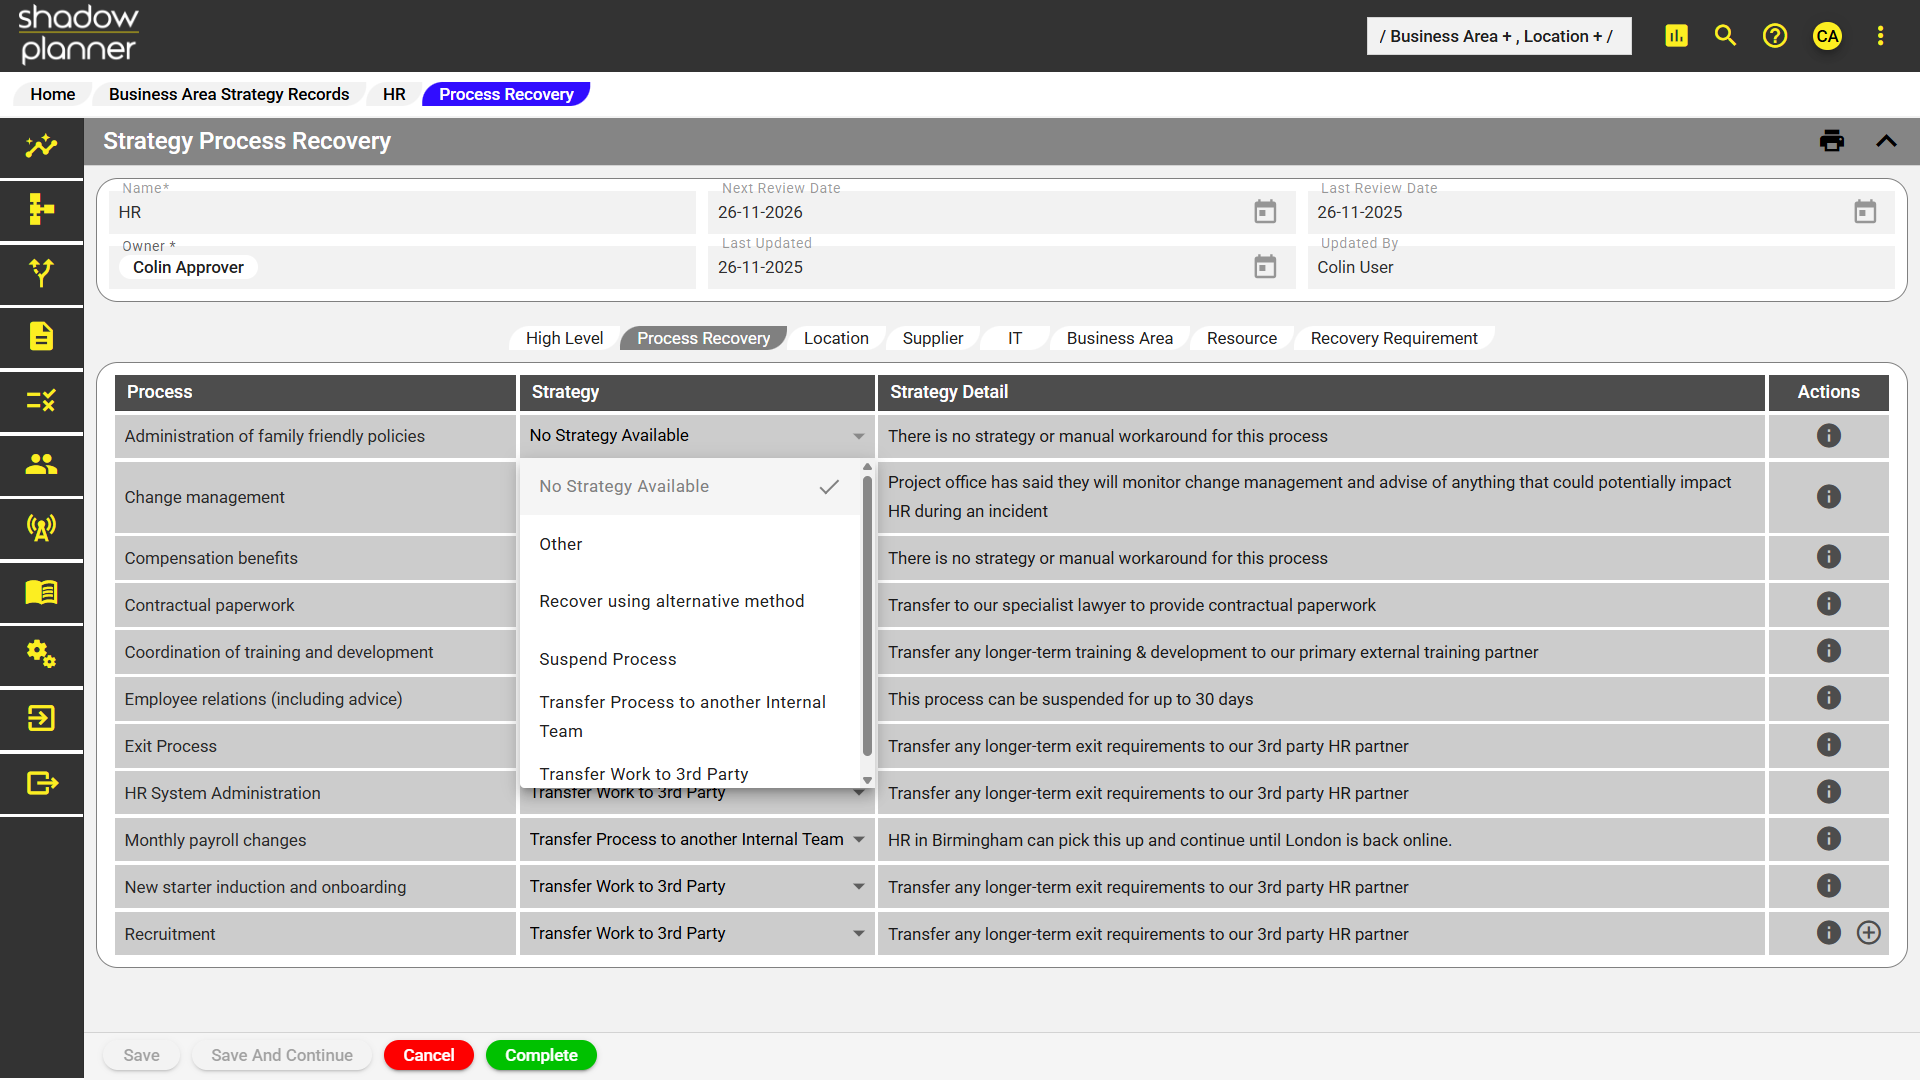Click the plus icon on the Recruitment row
Image resolution: width=1920 pixels, height=1080 pixels.
tap(1870, 933)
